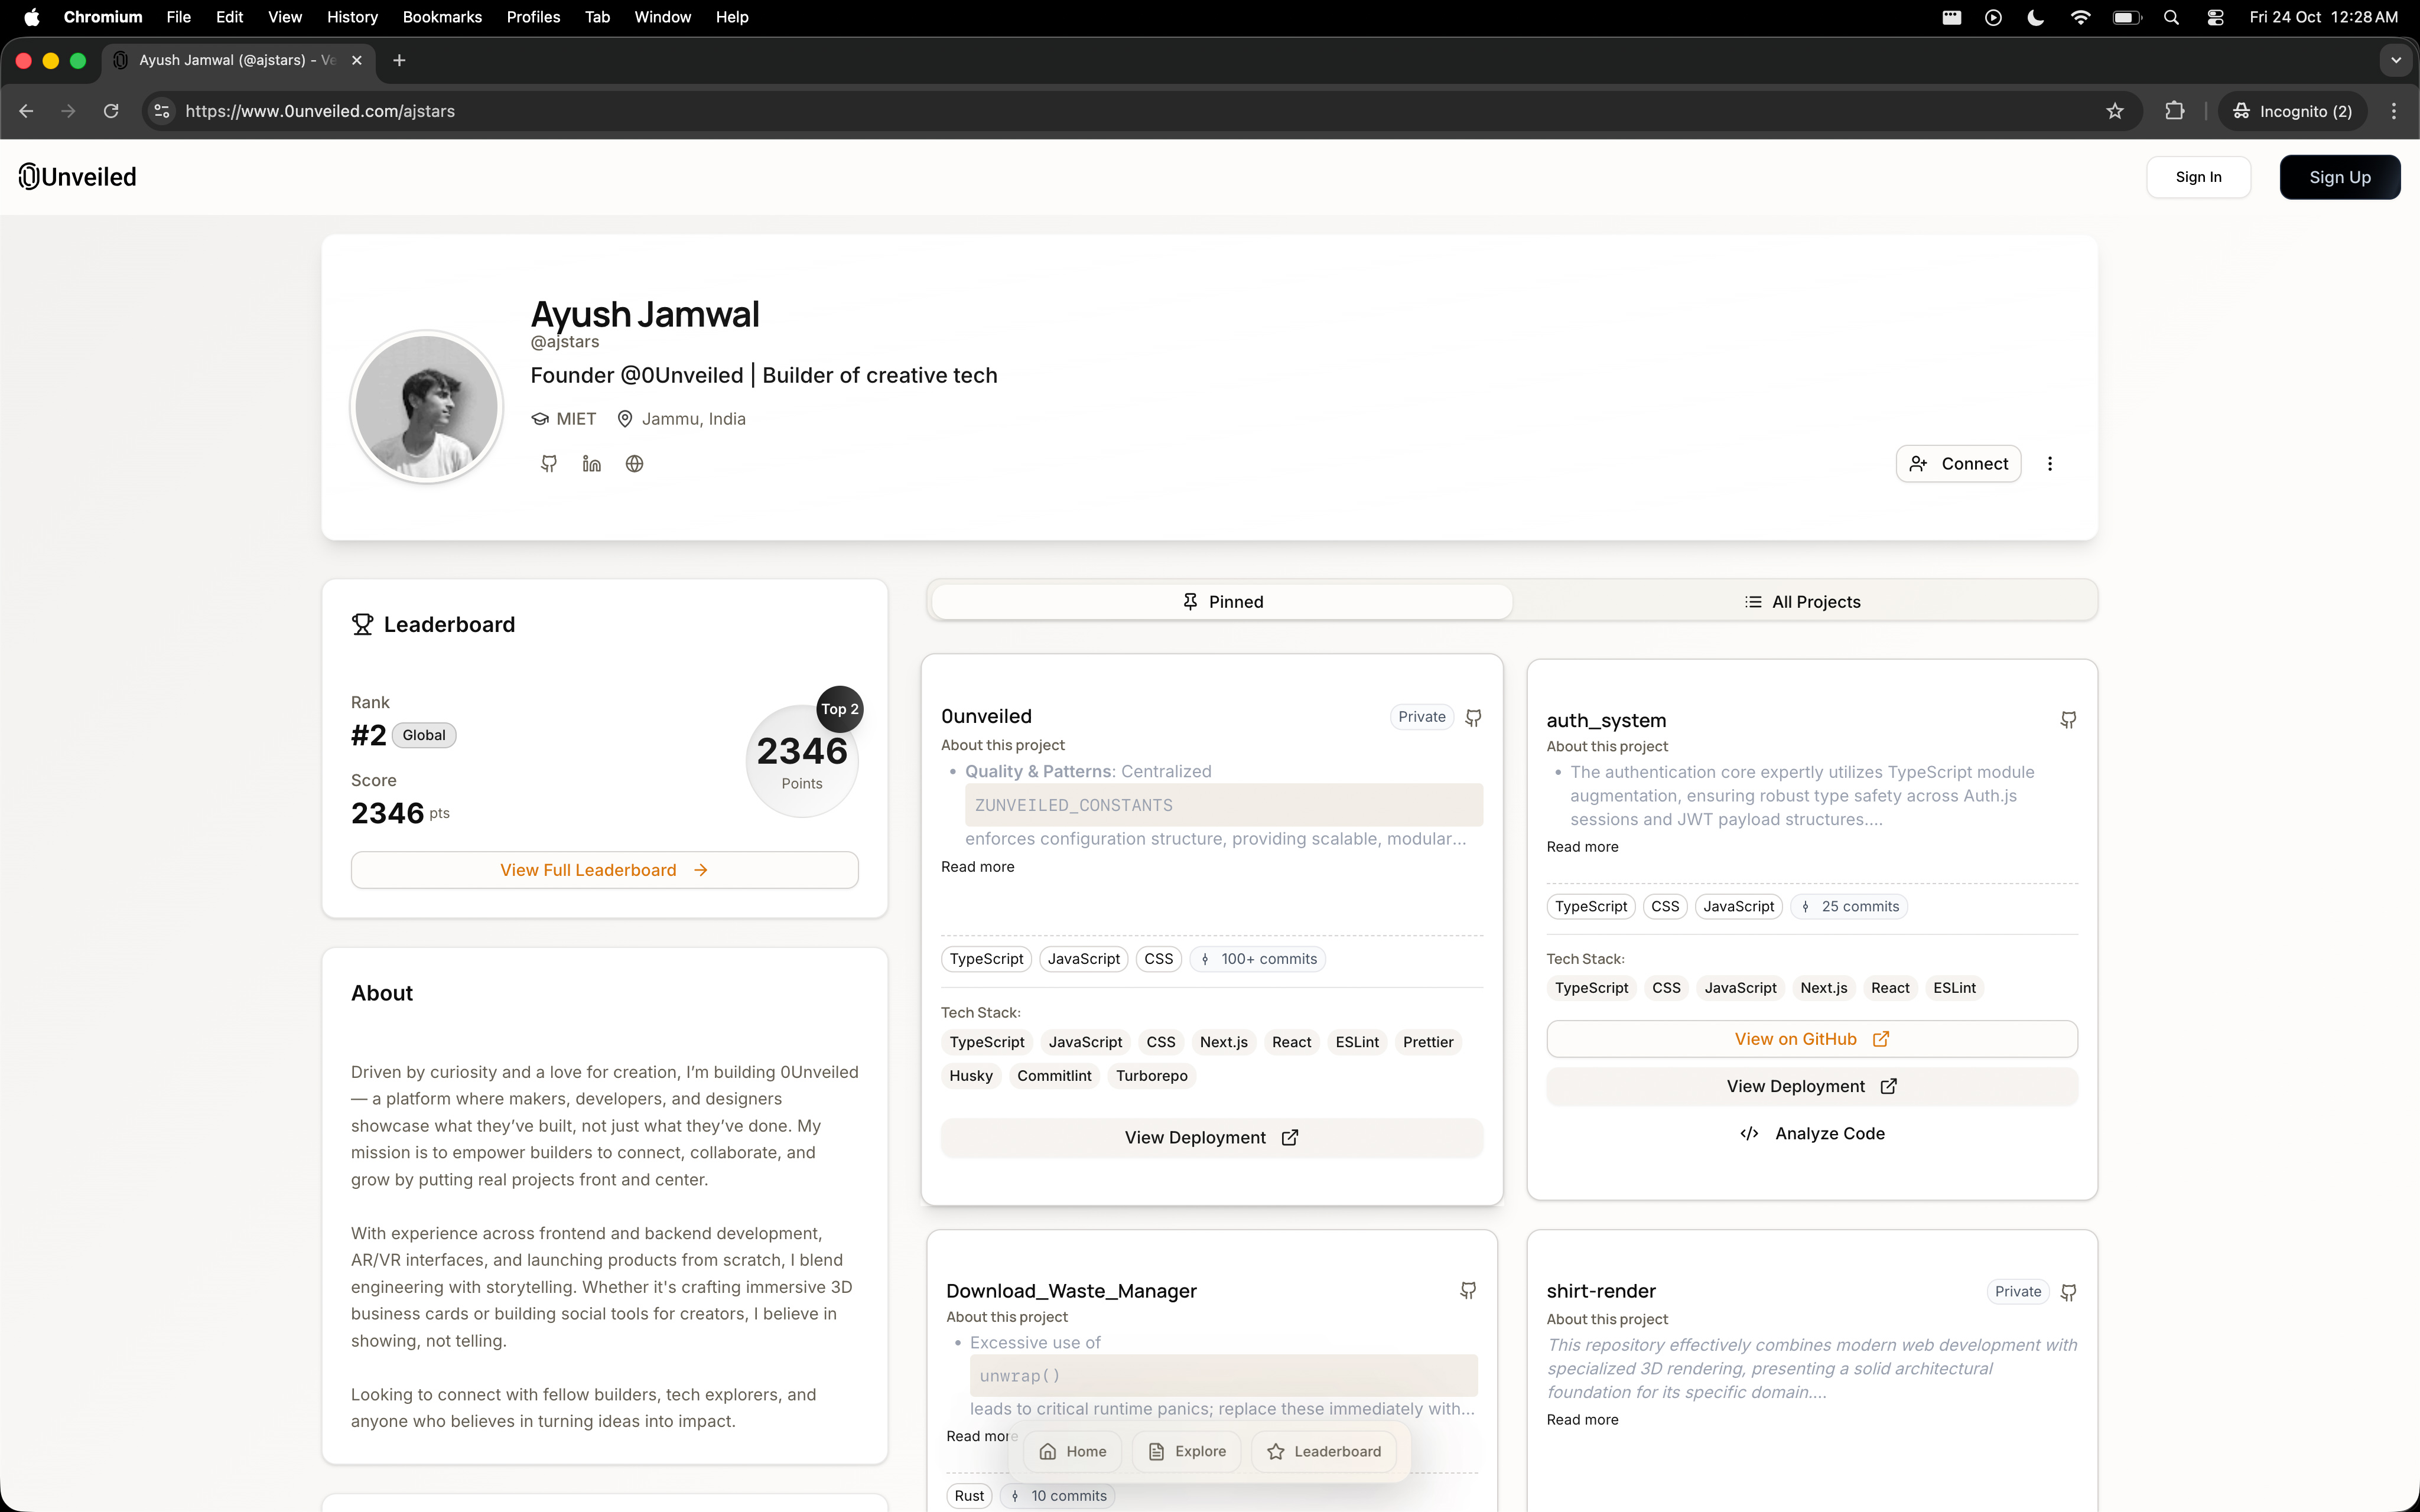Open the LinkedIn profile icon
Screen dimensions: 2420x1512
591,463
